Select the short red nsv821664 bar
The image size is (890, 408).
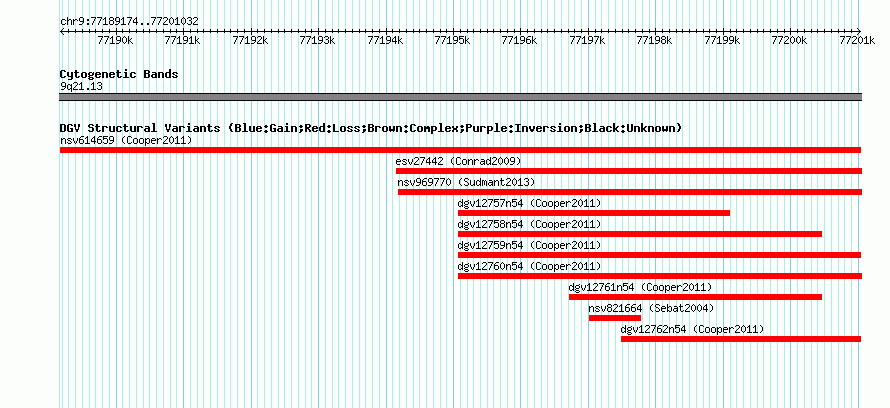pos(615,318)
